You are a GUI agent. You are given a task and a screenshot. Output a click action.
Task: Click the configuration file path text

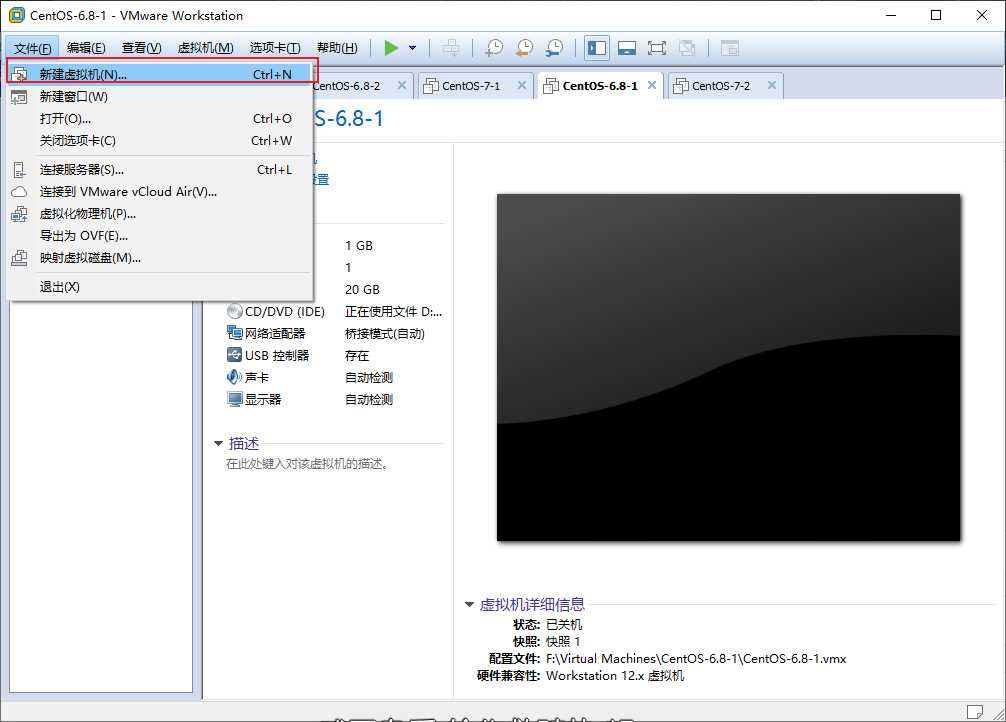[x=696, y=659]
